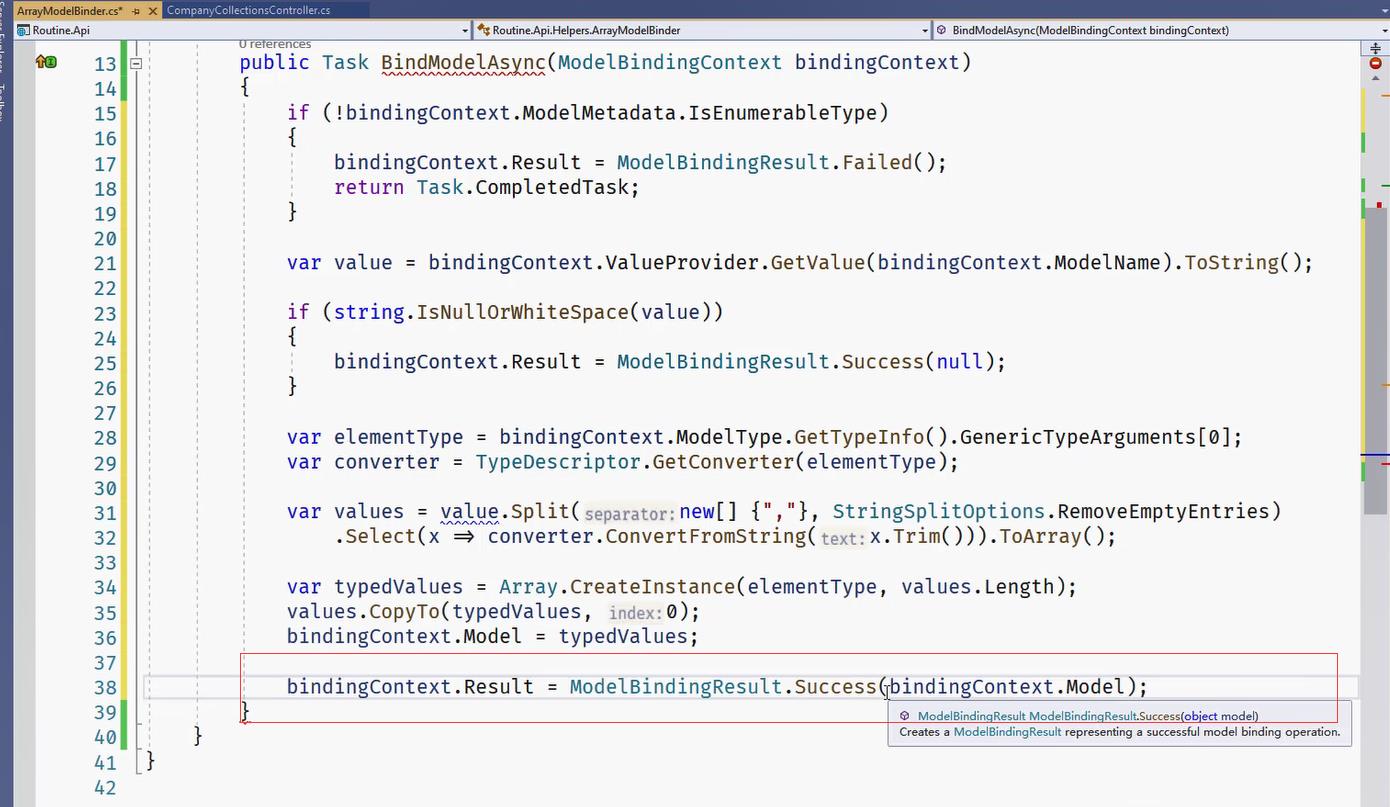Collapse the BindModelAsync method on line 13
The image size is (1390, 807).
(x=136, y=63)
